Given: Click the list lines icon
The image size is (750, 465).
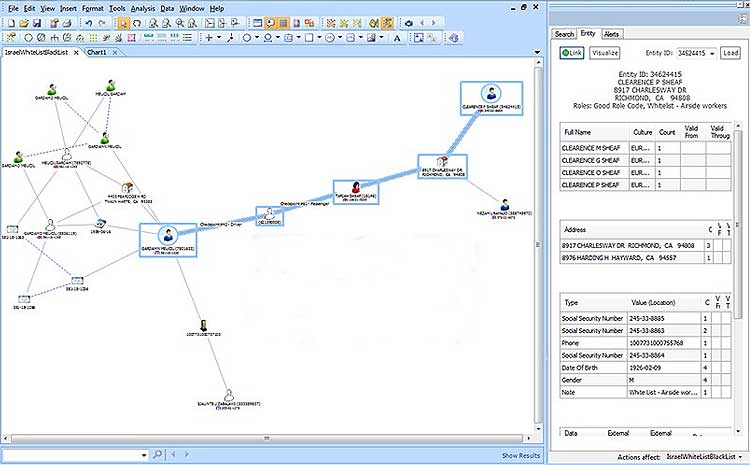Looking at the screenshot, I should point(187,37).
